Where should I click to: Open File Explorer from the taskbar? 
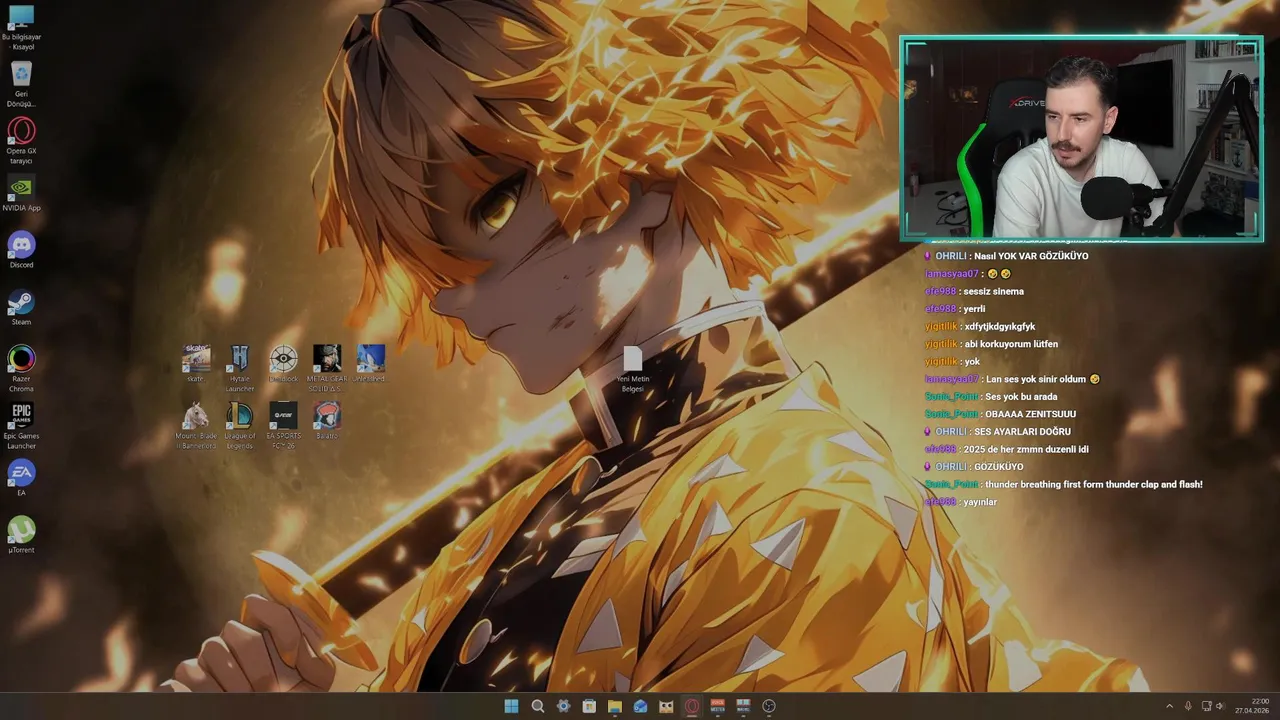615,706
